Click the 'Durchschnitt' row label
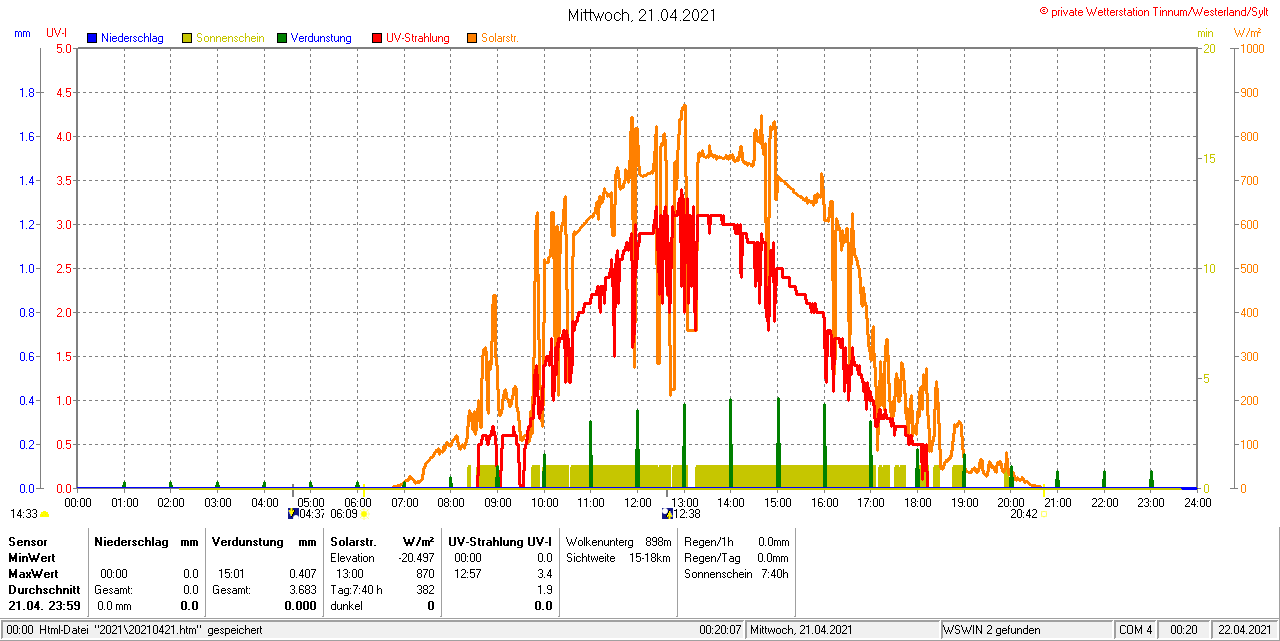 (x=44, y=589)
